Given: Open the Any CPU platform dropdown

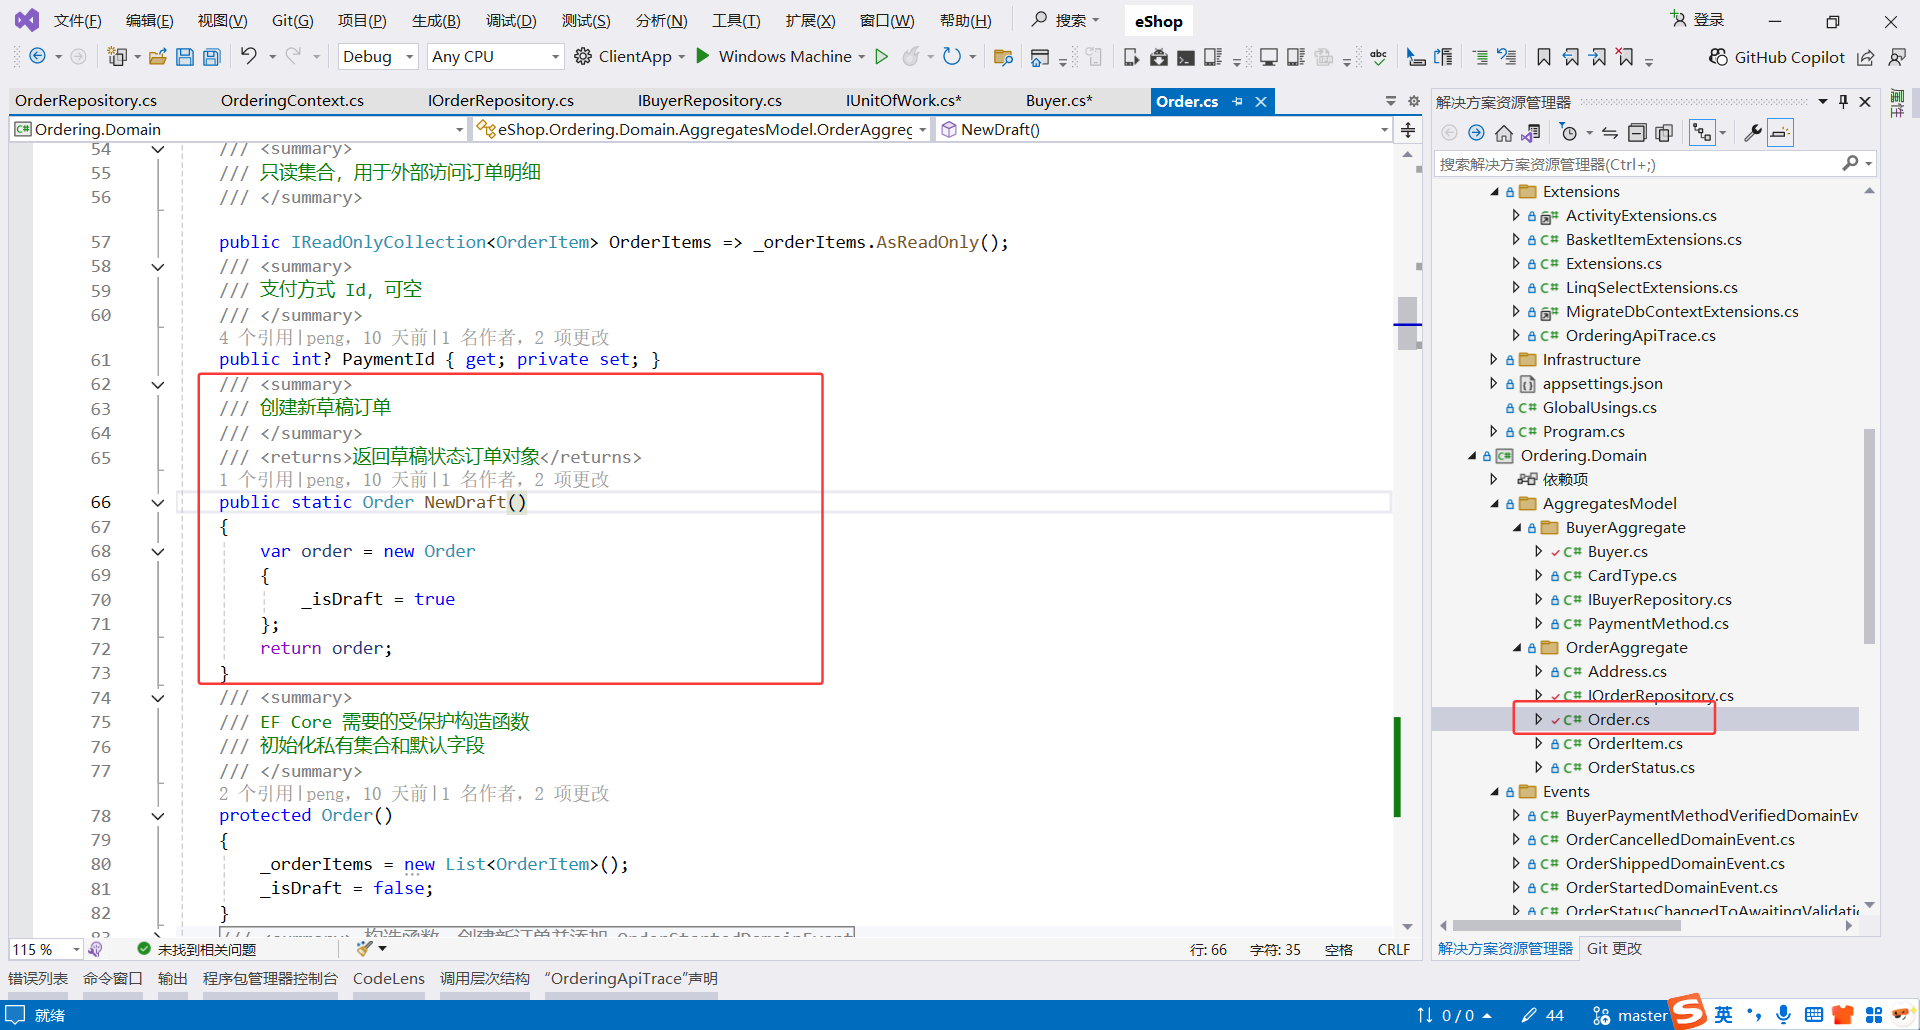Looking at the screenshot, I should click(x=495, y=56).
